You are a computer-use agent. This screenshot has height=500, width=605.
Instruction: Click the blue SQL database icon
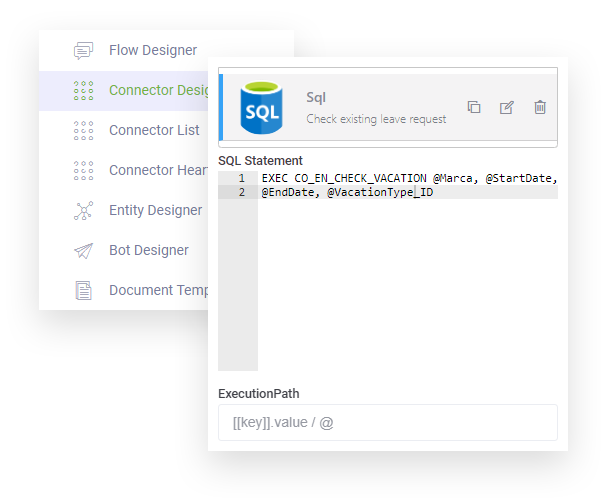click(x=261, y=107)
